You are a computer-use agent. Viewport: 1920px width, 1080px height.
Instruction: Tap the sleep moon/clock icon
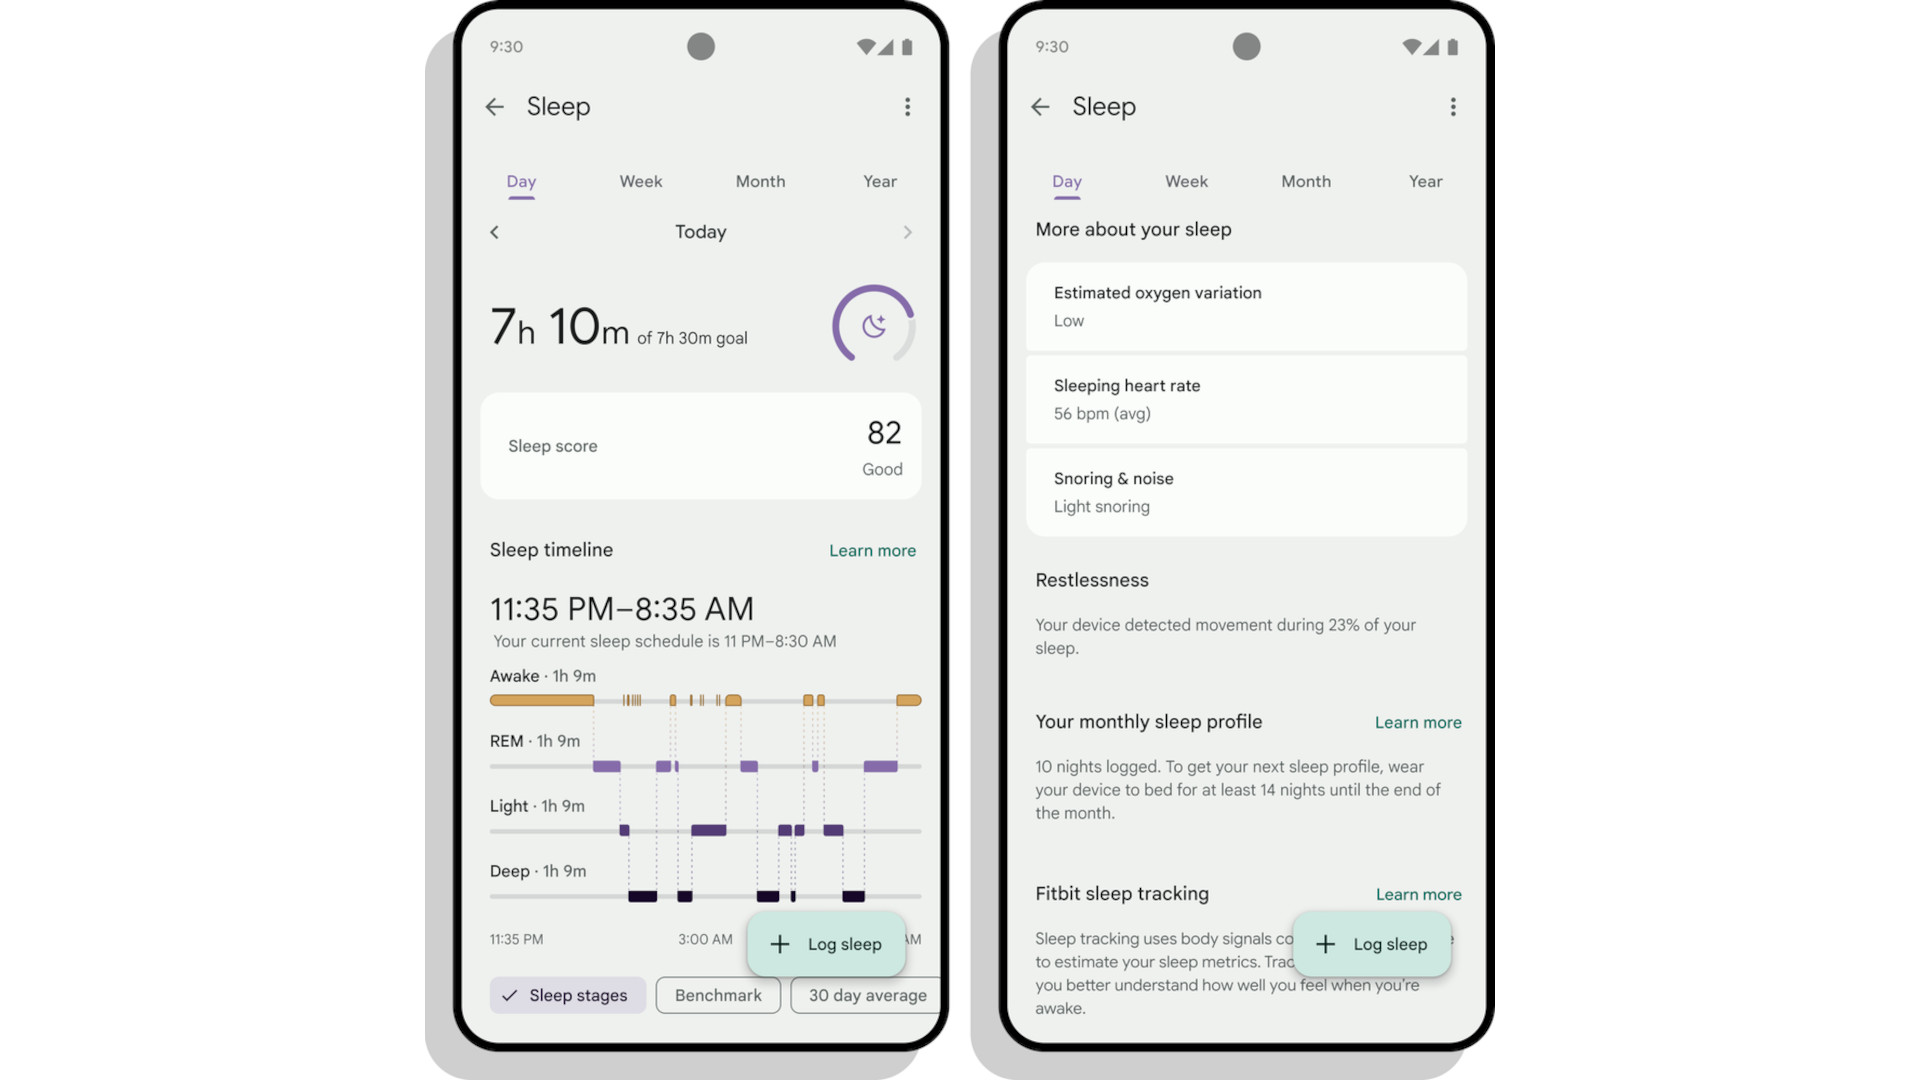coord(870,324)
